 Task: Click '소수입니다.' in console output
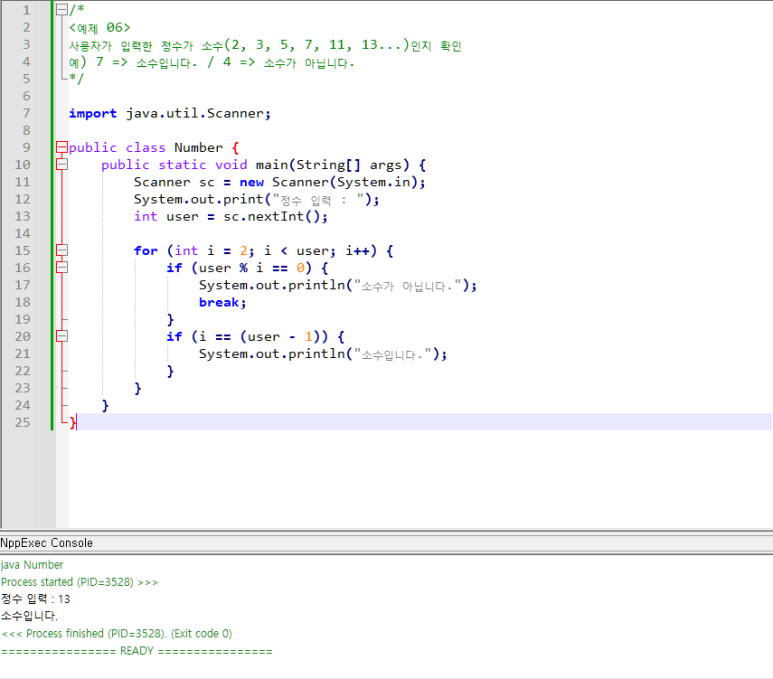tap(29, 615)
